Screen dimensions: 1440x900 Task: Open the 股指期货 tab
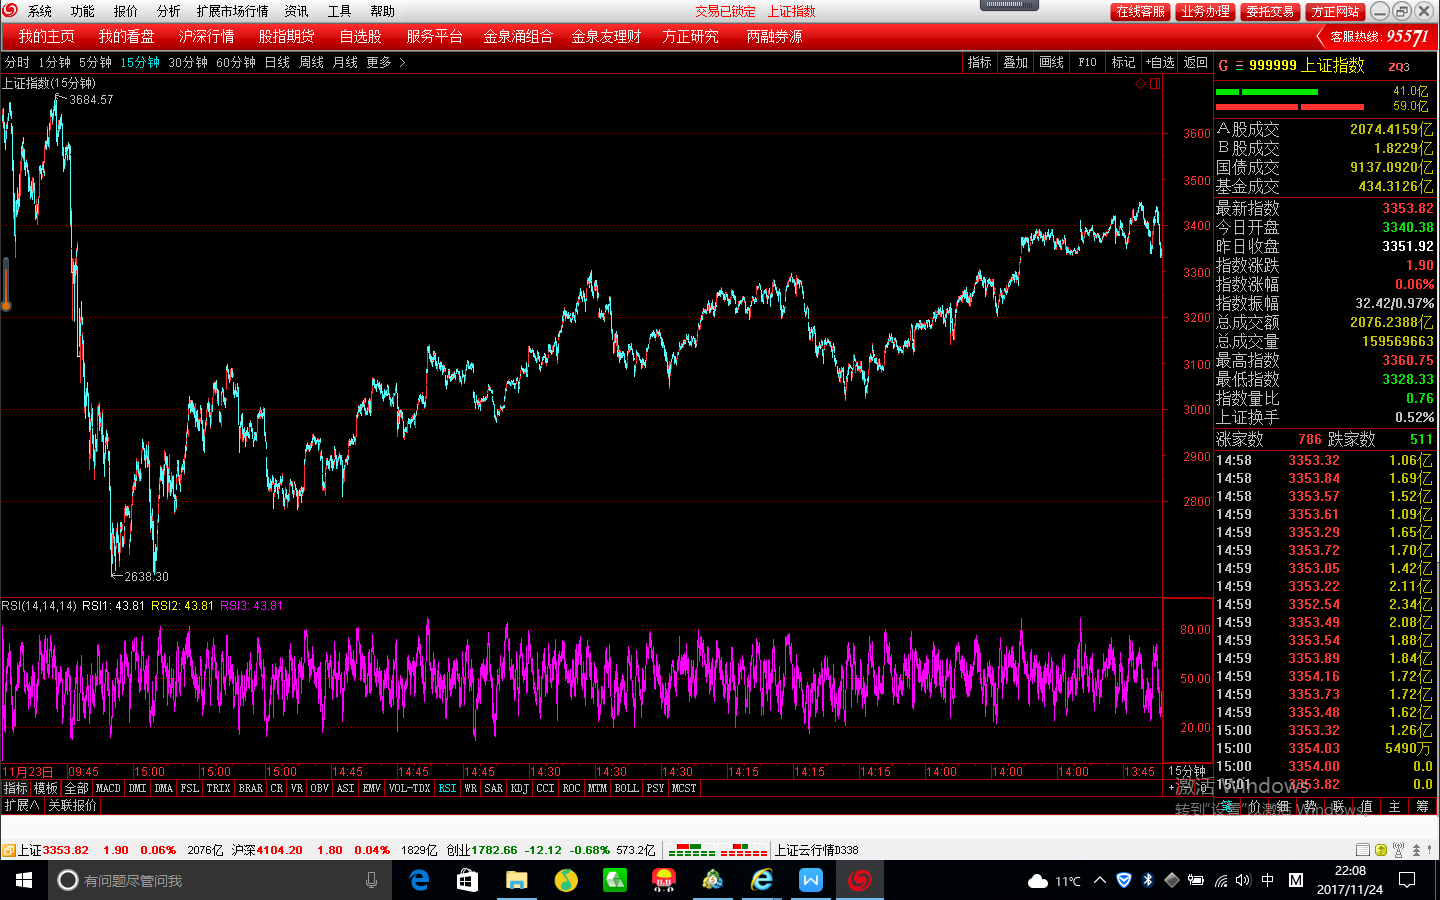click(x=286, y=37)
